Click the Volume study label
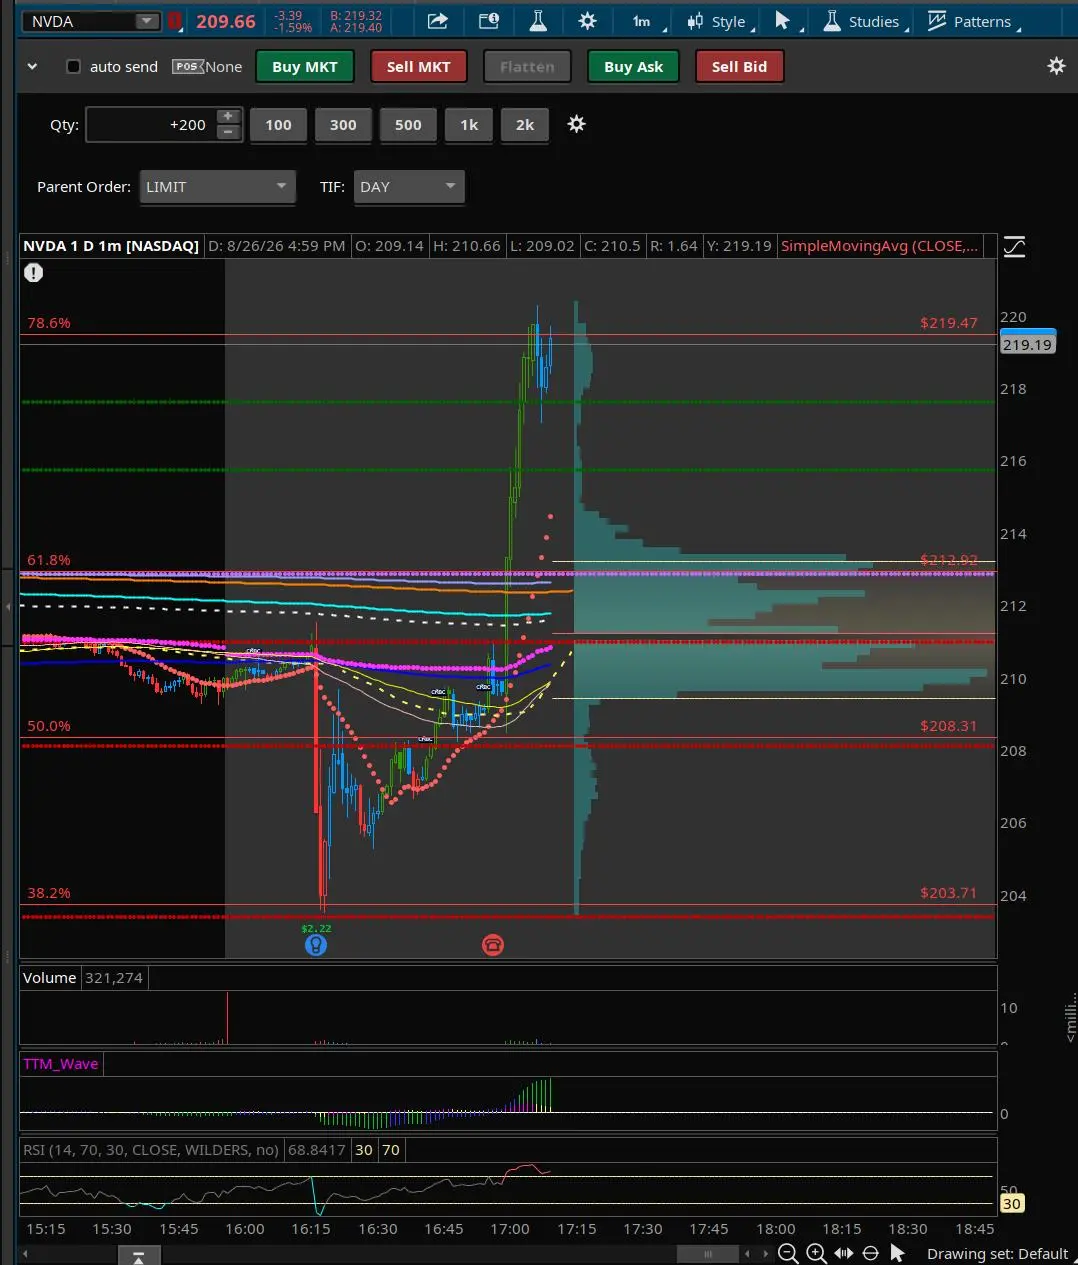This screenshot has height=1265, width=1078. point(49,978)
